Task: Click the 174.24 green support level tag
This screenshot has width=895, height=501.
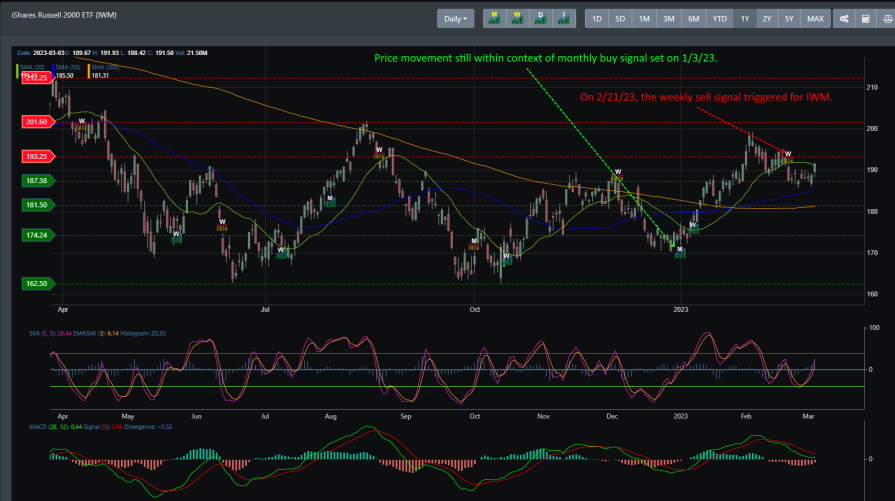Action: pyautogui.click(x=38, y=235)
